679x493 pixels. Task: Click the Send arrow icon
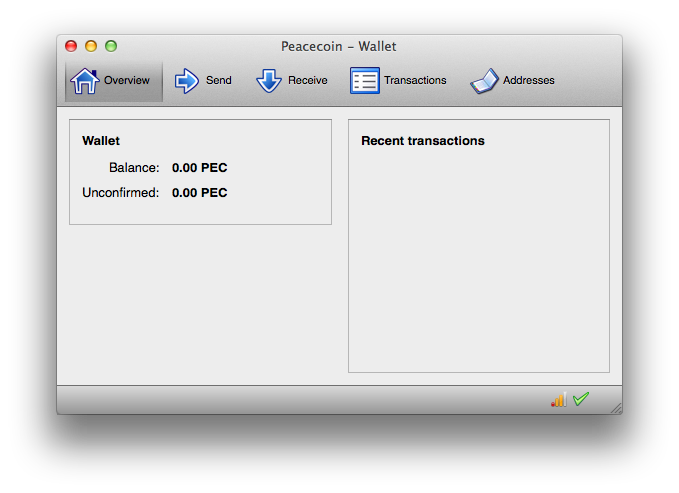coord(187,81)
